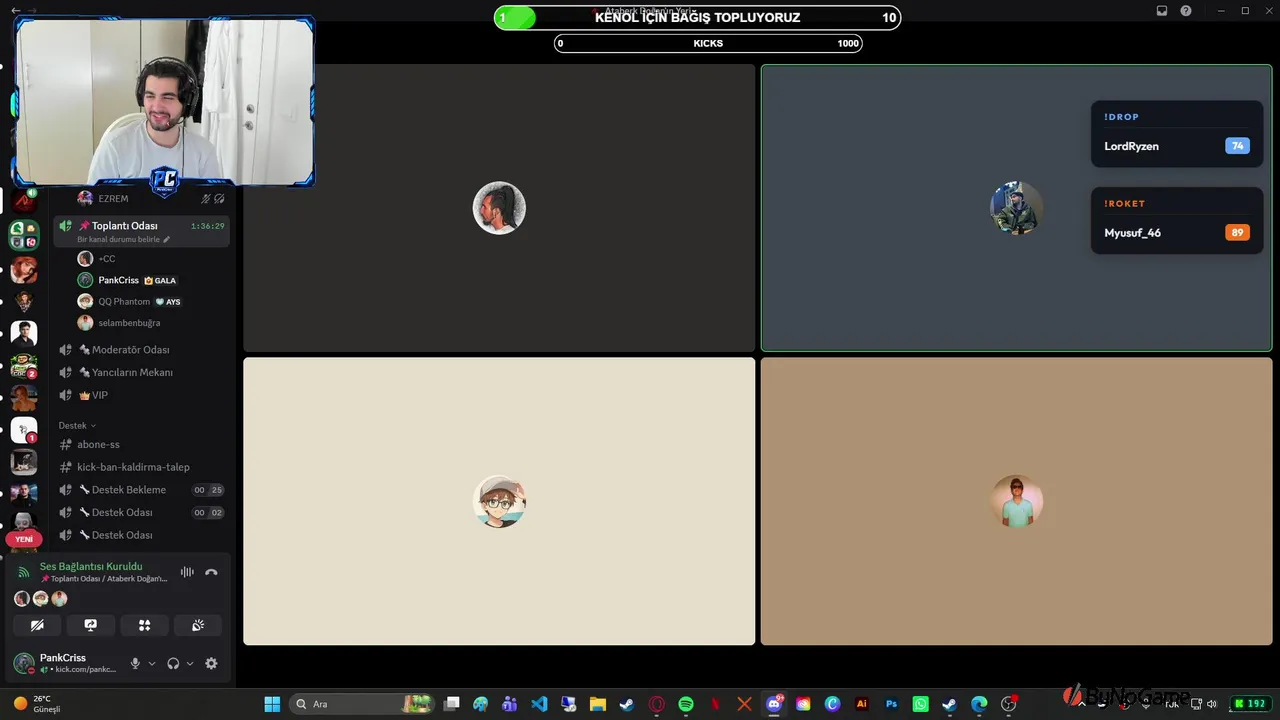
Task: Launch Adobe Illustrator from the taskbar
Action: pyautogui.click(x=862, y=704)
